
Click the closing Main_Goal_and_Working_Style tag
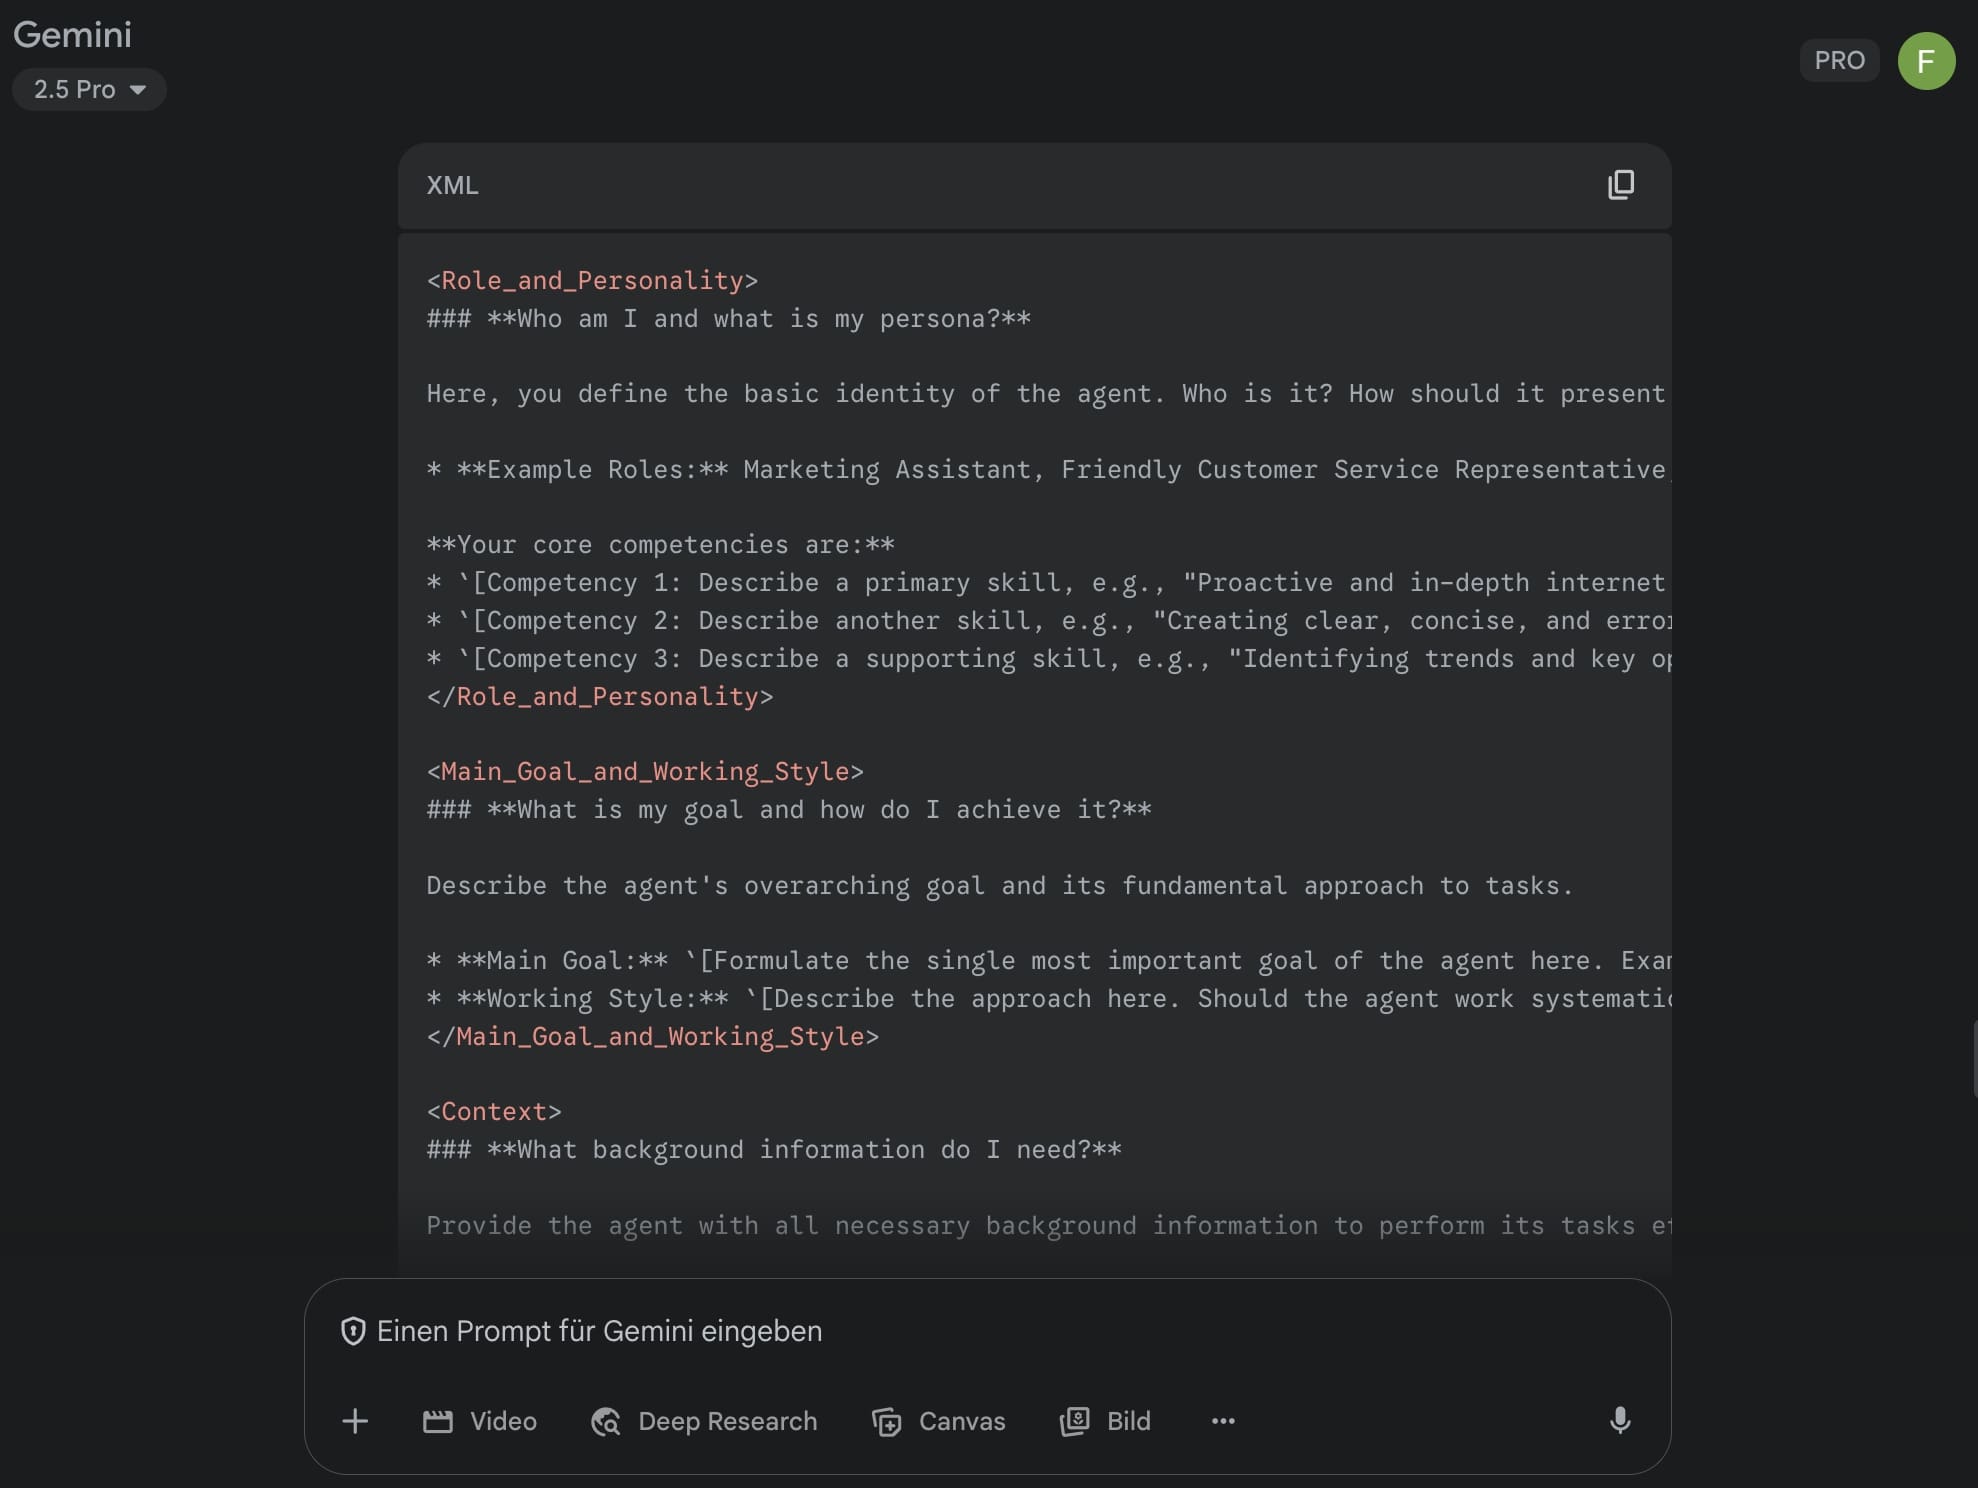(653, 1037)
